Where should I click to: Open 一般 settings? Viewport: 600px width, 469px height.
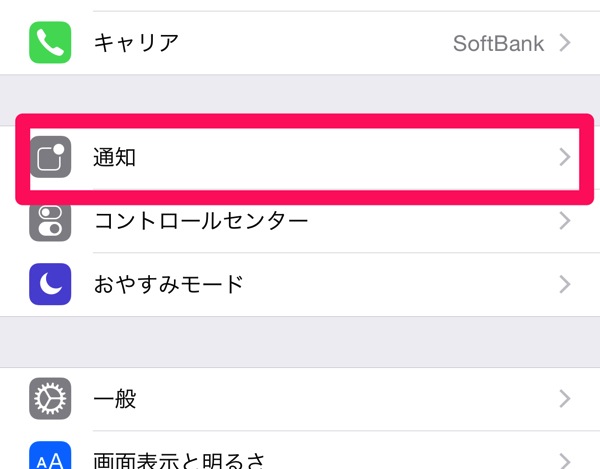coord(300,399)
